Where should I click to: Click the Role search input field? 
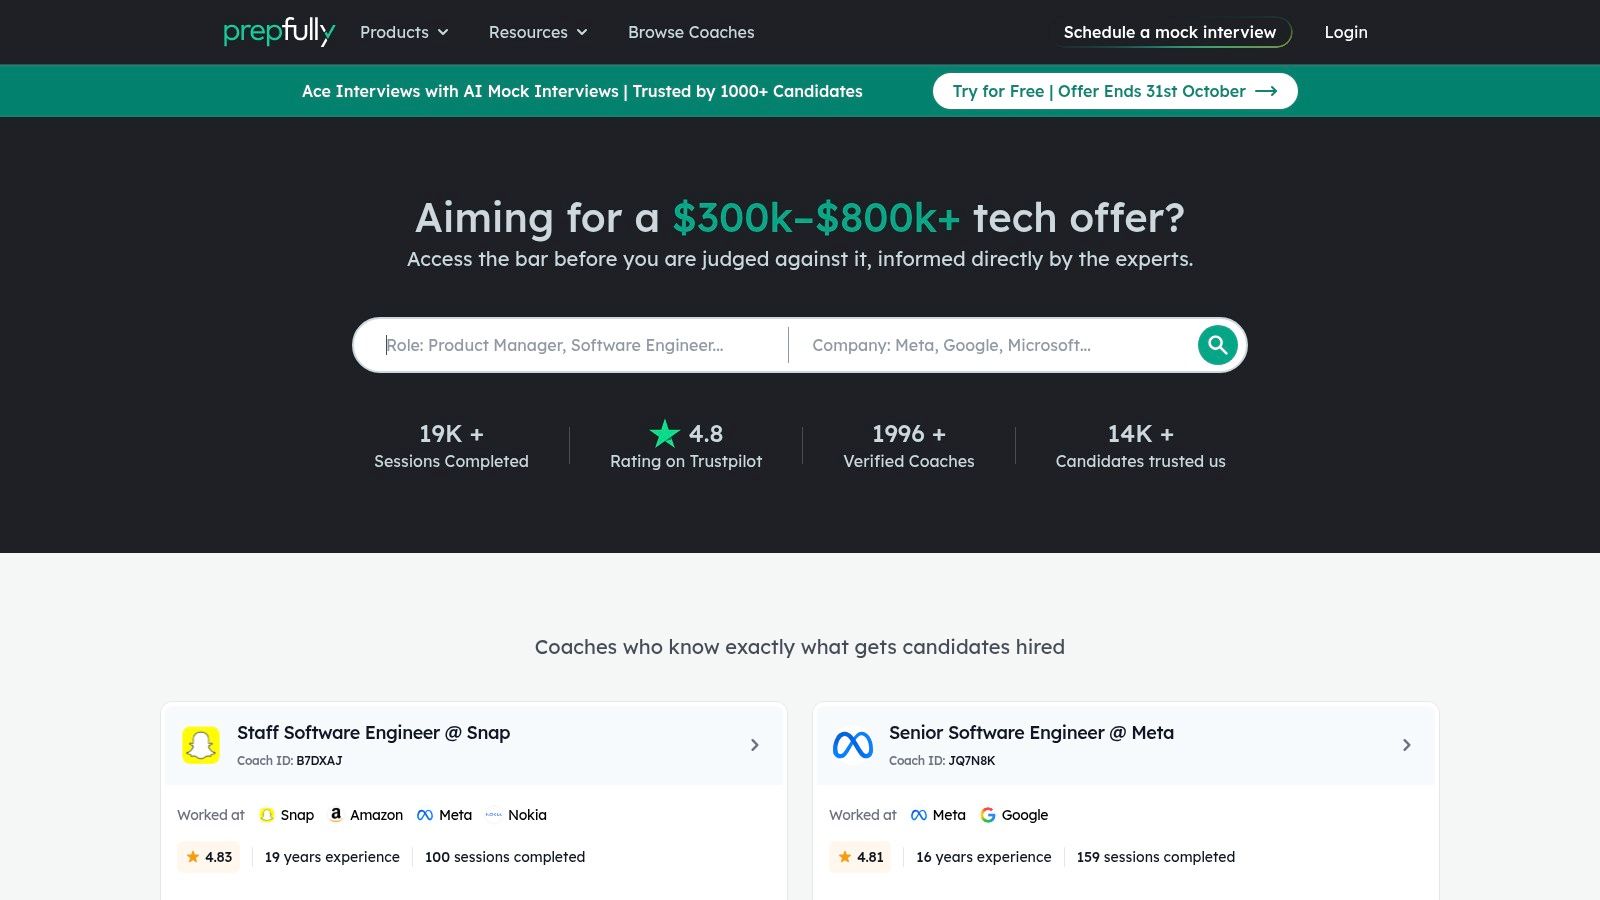point(580,345)
